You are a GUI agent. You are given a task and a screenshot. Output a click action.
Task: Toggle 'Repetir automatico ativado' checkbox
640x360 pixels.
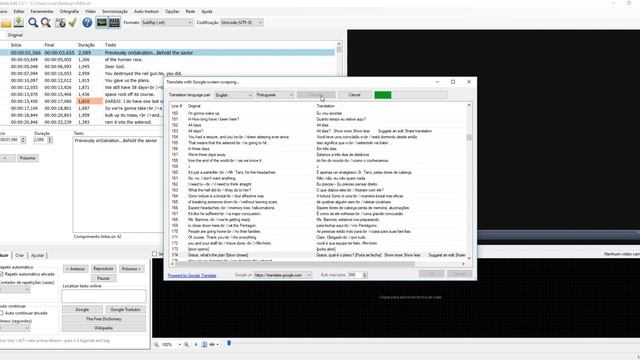coord(2,274)
